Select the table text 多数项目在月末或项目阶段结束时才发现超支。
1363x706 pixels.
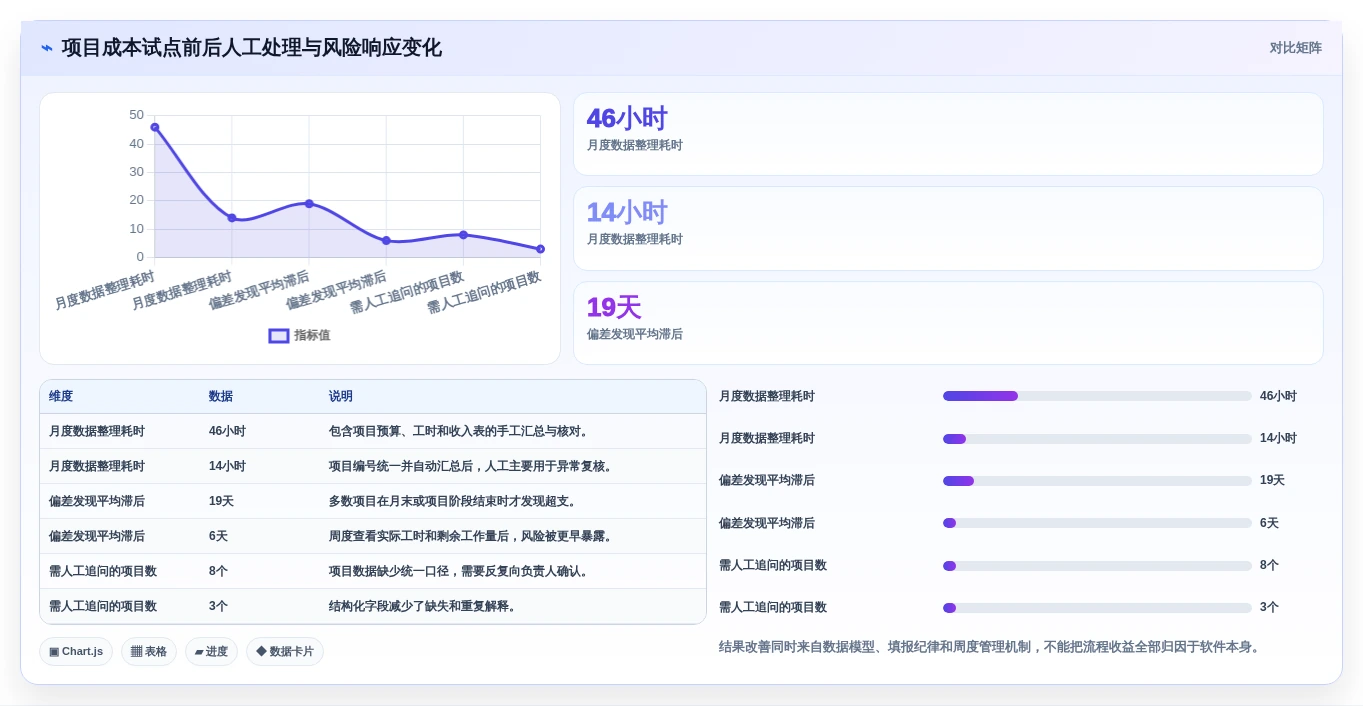(455, 502)
